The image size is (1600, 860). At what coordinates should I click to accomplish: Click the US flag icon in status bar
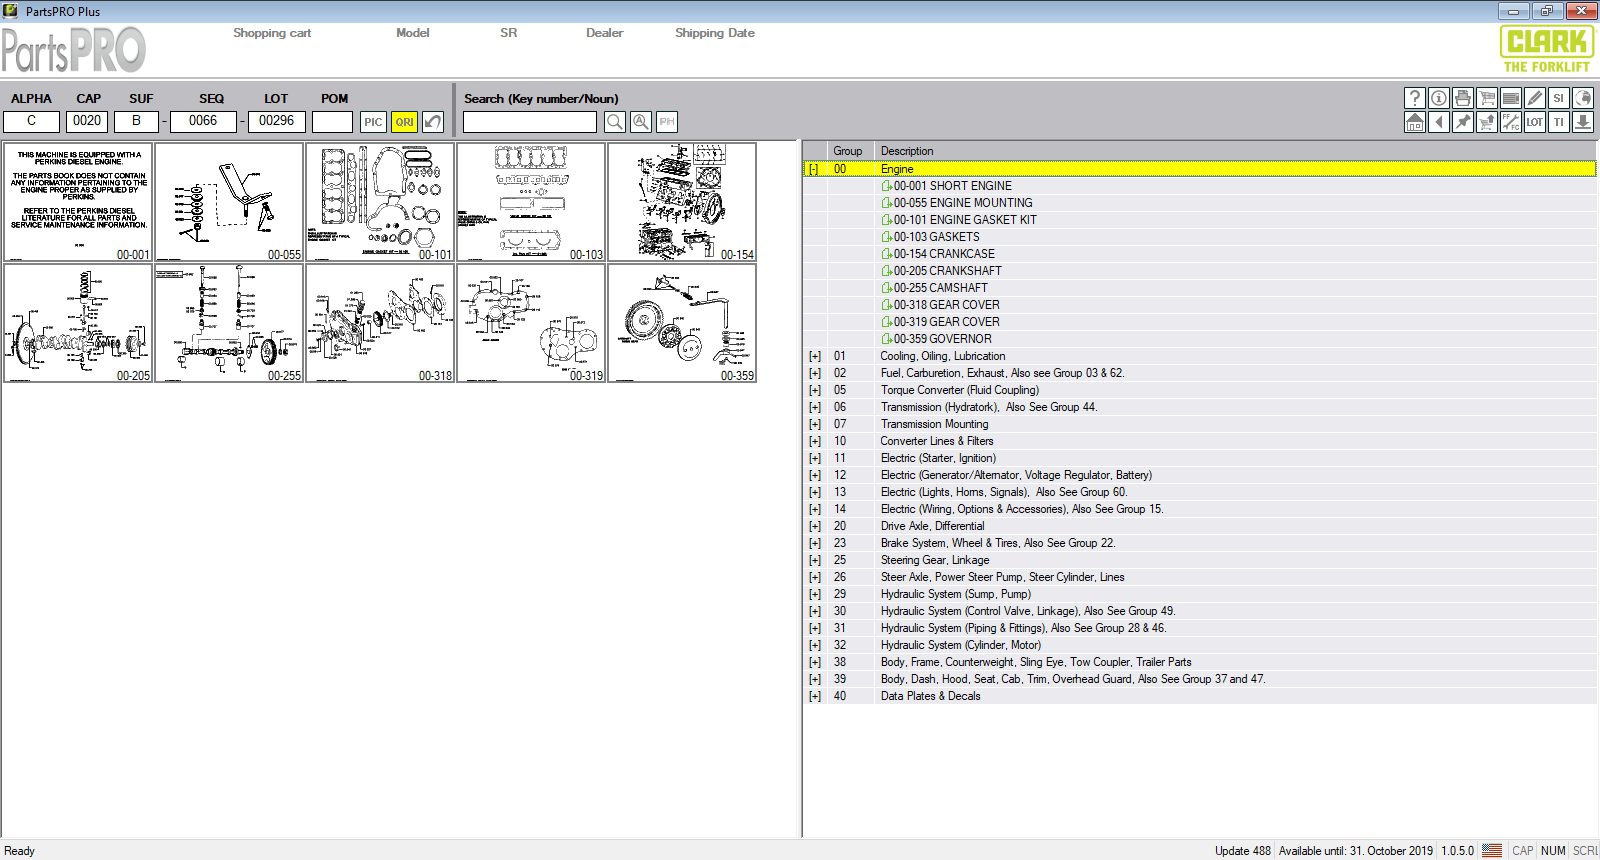[x=1492, y=851]
